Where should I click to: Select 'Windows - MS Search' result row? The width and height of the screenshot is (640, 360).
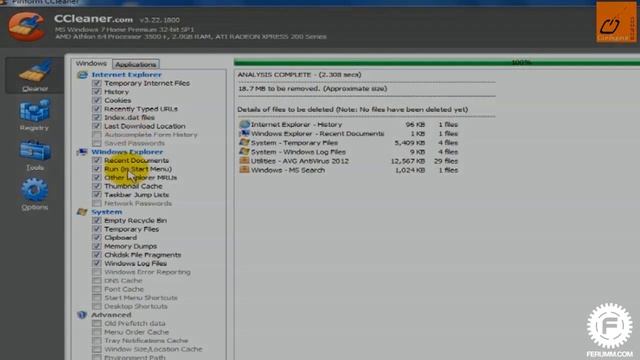tap(349, 170)
